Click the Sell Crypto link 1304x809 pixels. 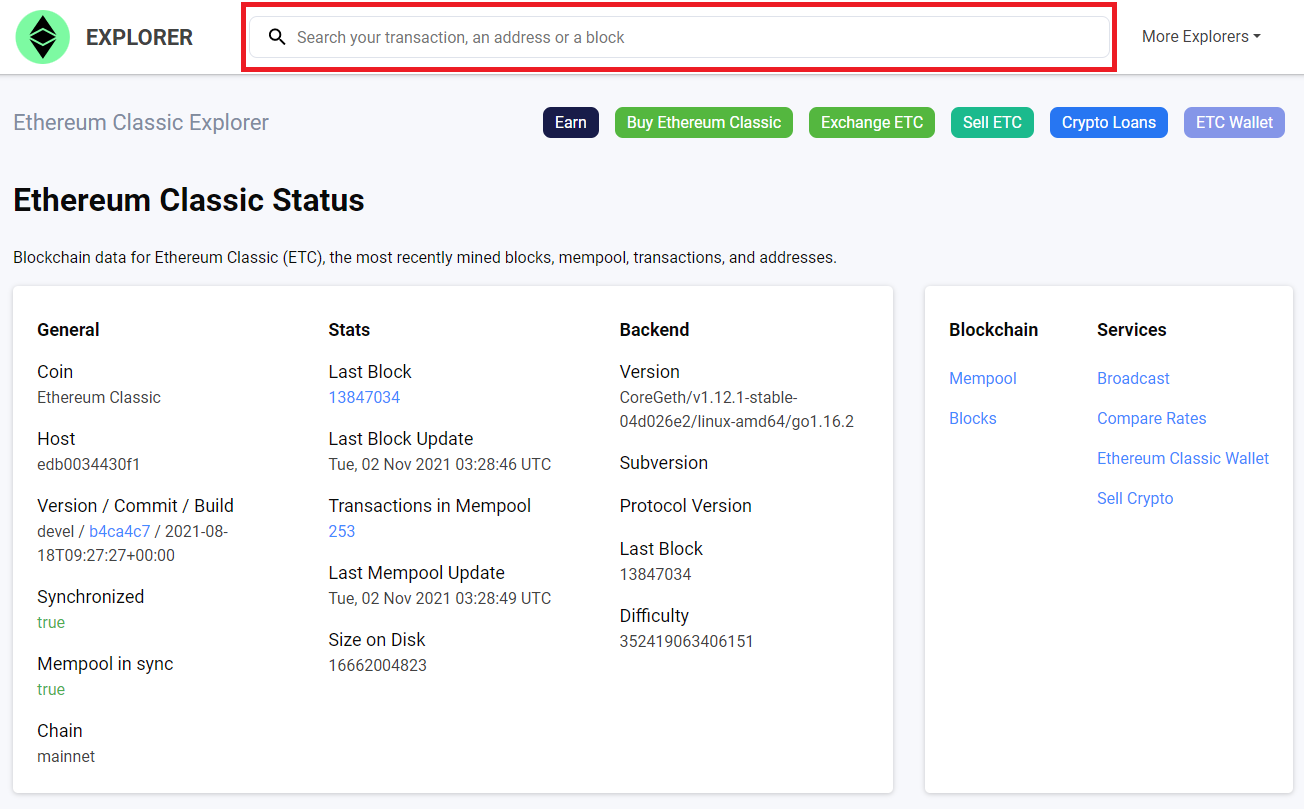point(1135,498)
